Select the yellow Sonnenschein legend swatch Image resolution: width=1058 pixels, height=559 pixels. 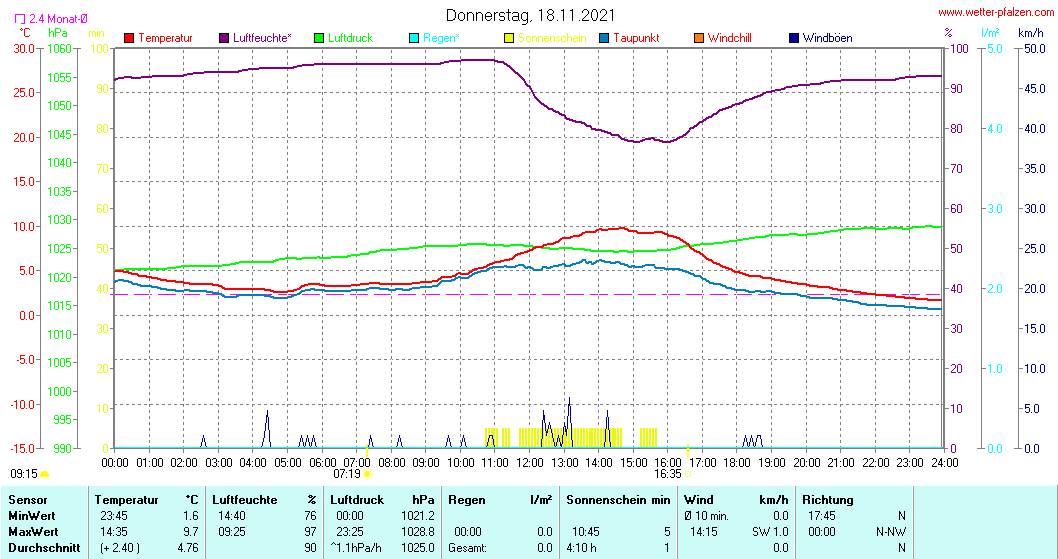click(509, 38)
